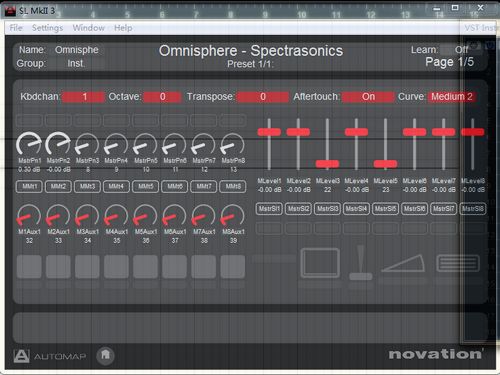Click the MstrSl3 button
This screenshot has height=375, width=500.
pos(327,209)
